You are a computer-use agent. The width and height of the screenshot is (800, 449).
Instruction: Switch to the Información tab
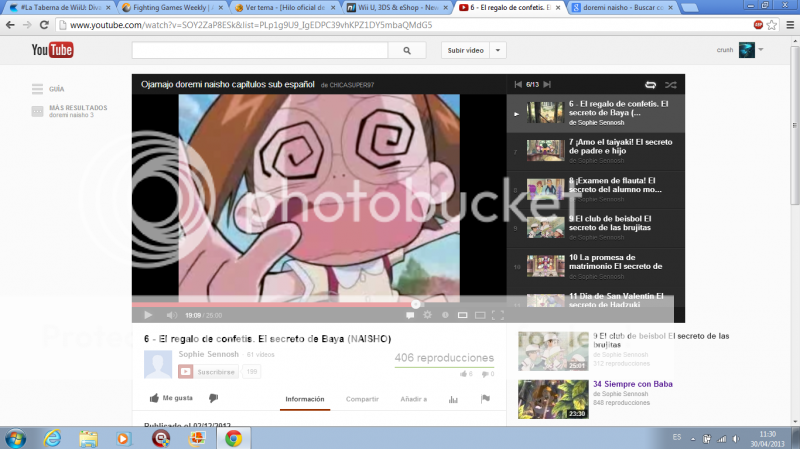[x=305, y=399]
